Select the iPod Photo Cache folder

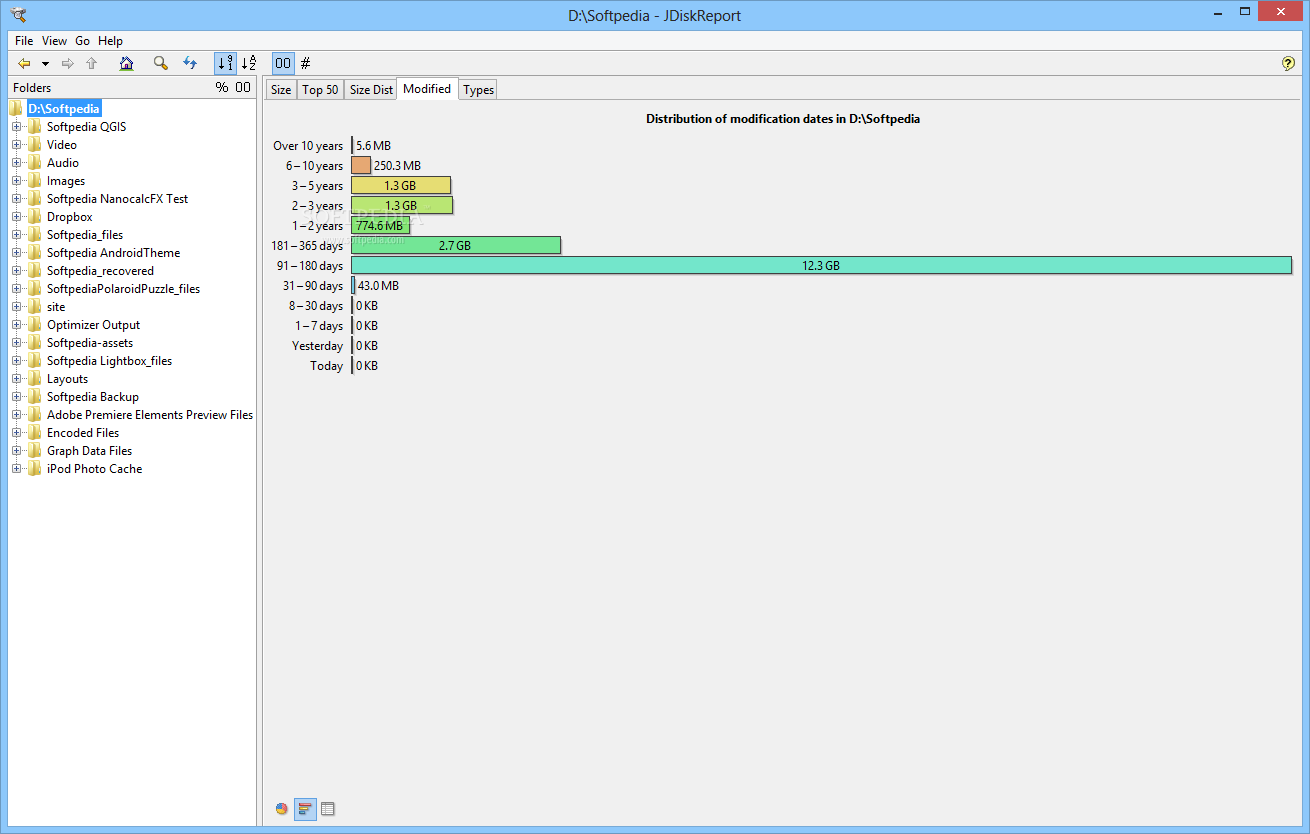pyautogui.click(x=94, y=469)
